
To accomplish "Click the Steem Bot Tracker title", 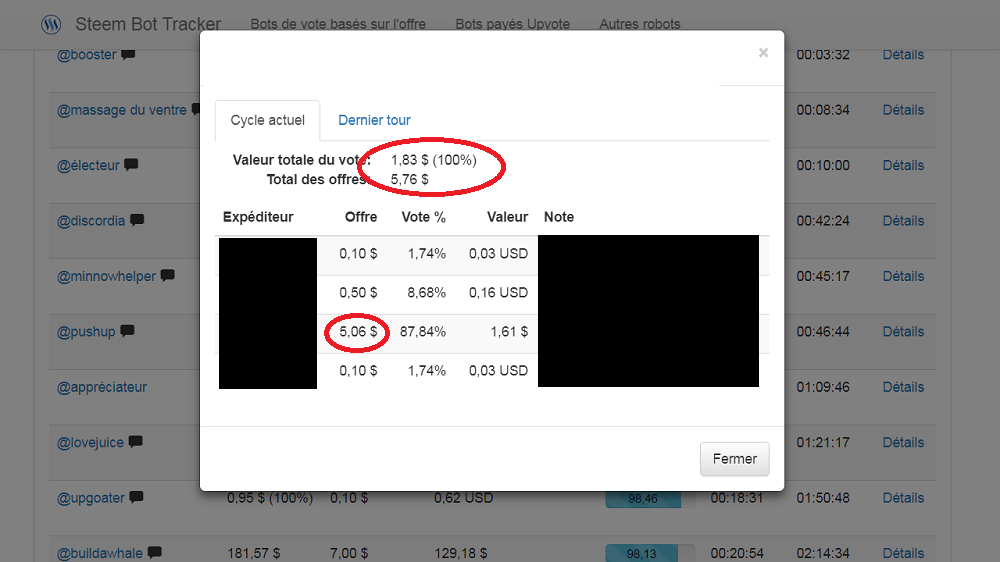I will 148,24.
